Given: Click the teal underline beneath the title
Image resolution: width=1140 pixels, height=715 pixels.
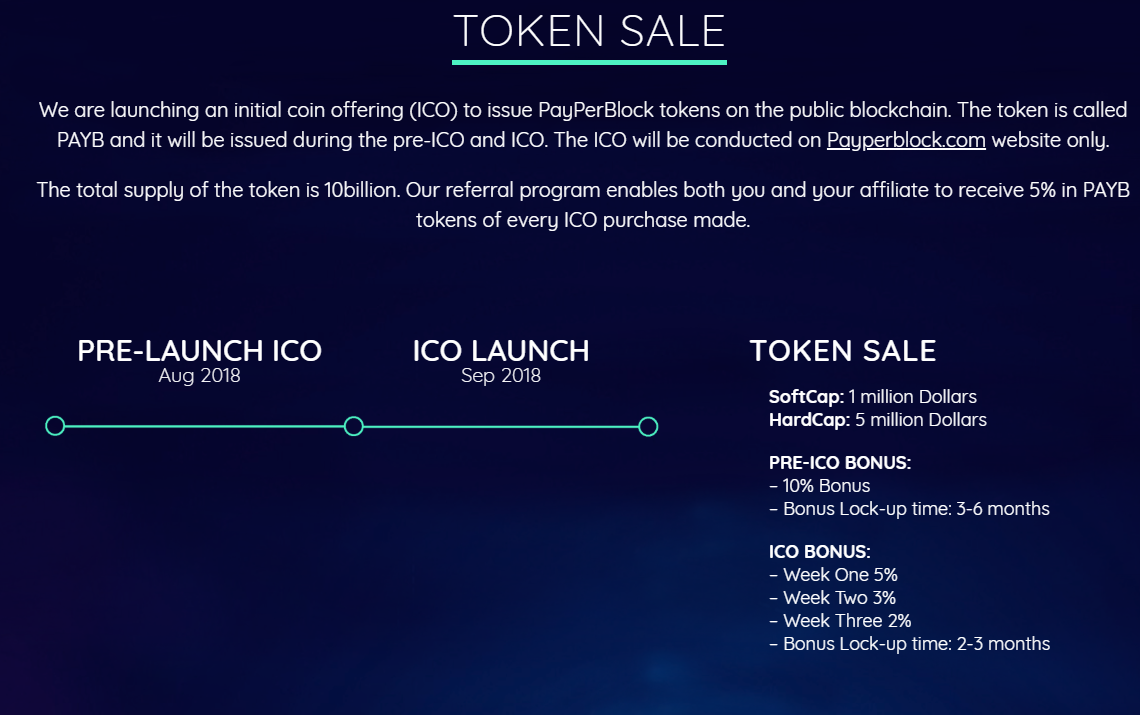Looking at the screenshot, I should coord(589,63).
